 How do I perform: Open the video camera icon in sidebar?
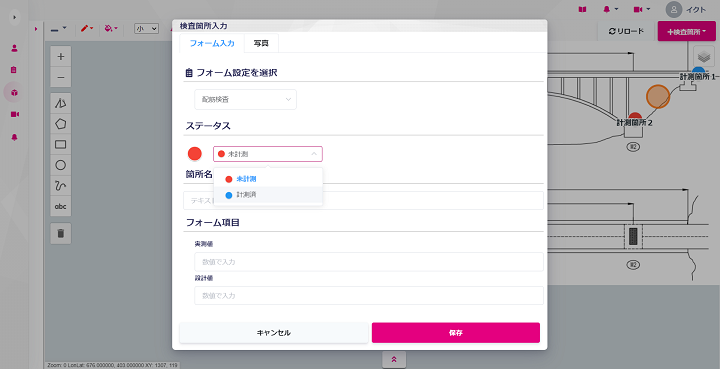pos(15,114)
